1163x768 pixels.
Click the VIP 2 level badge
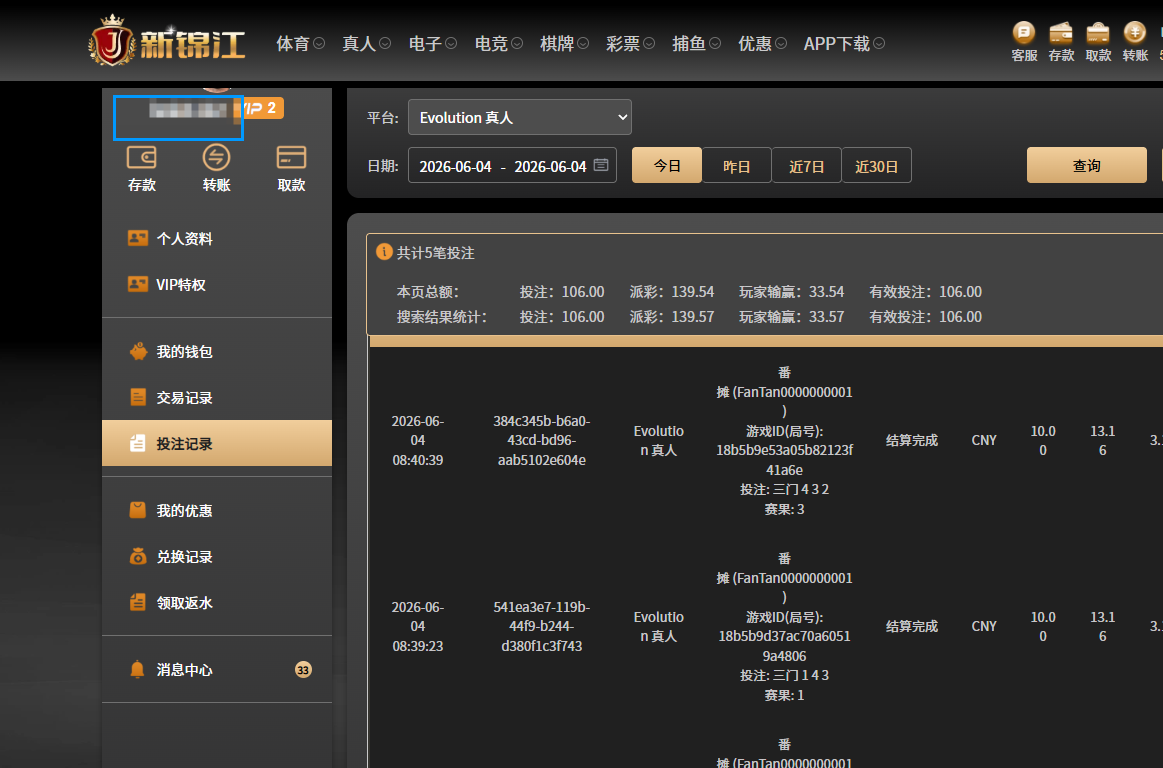pyautogui.click(x=259, y=108)
